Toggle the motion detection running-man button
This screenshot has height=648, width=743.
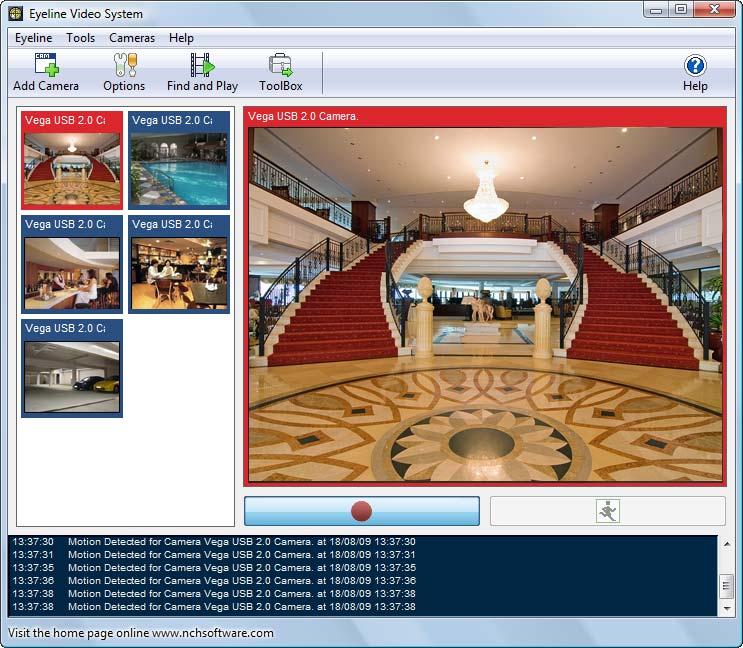tap(607, 511)
